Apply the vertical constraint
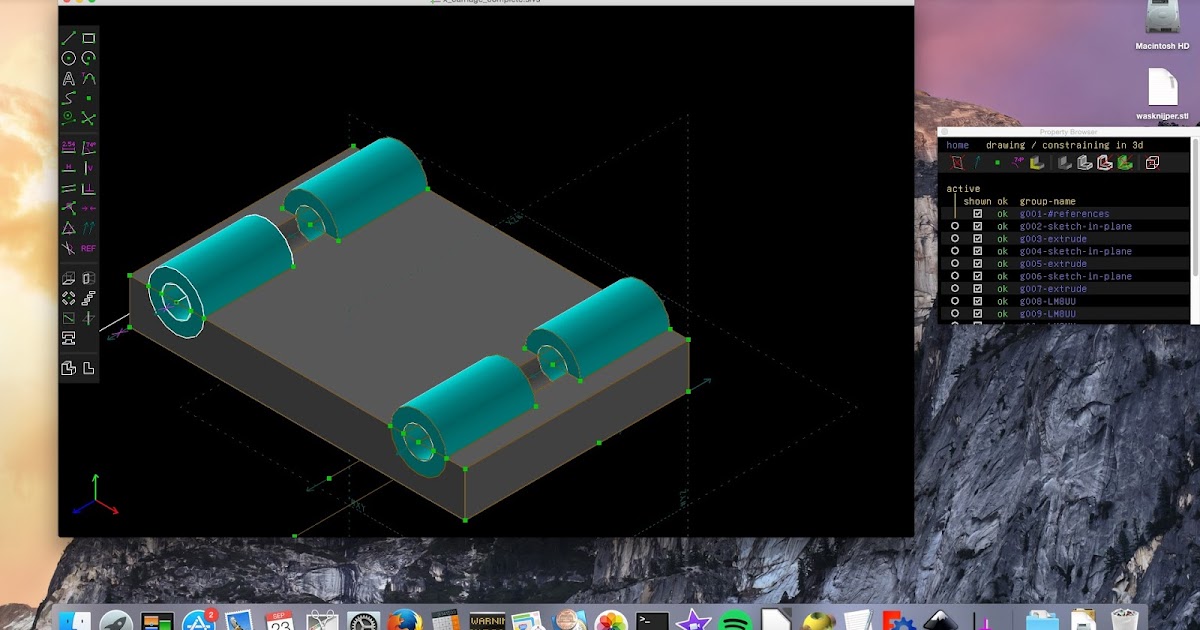Viewport: 1200px width, 630px height. [x=90, y=169]
